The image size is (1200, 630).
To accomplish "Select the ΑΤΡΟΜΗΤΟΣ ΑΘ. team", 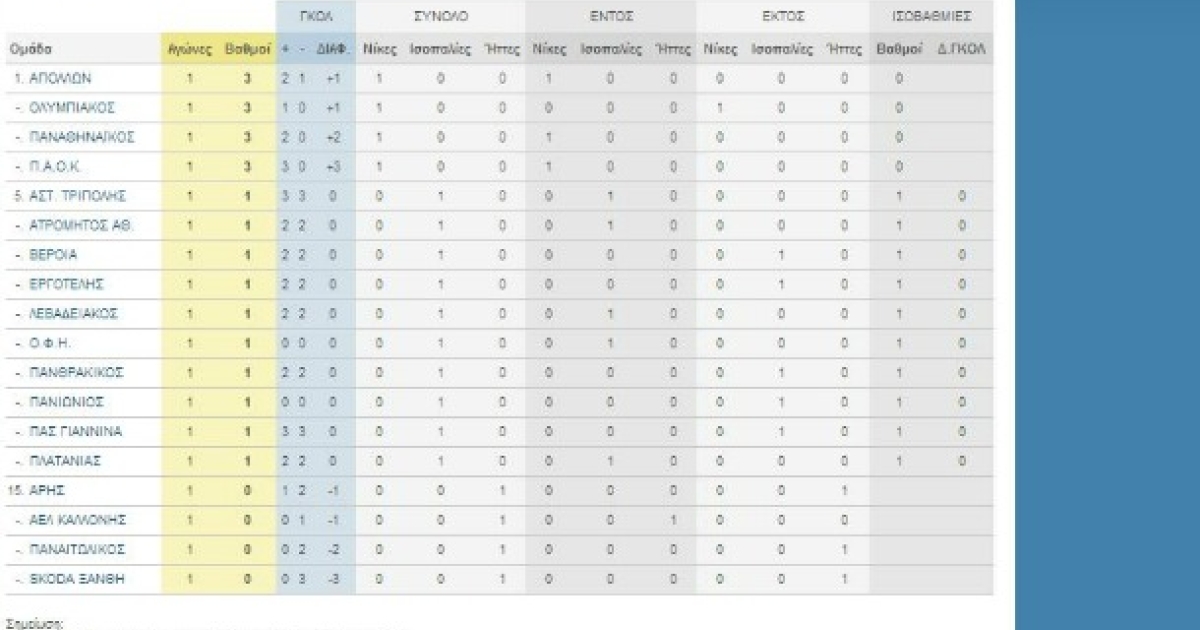I will [x=80, y=225].
